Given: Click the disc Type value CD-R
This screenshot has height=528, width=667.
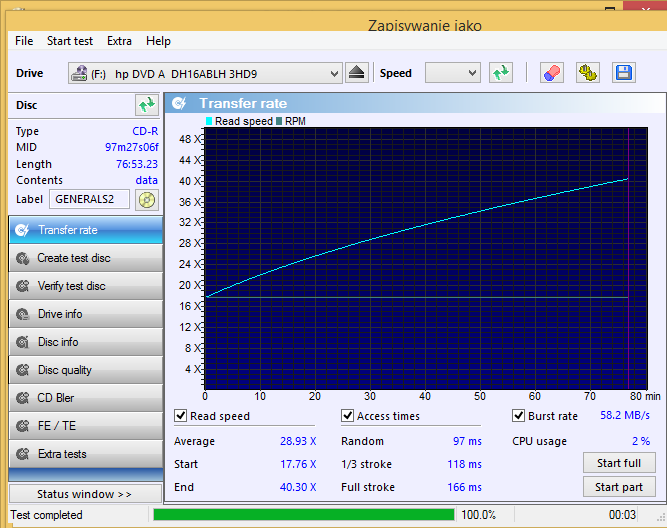Looking at the screenshot, I should click(145, 131).
